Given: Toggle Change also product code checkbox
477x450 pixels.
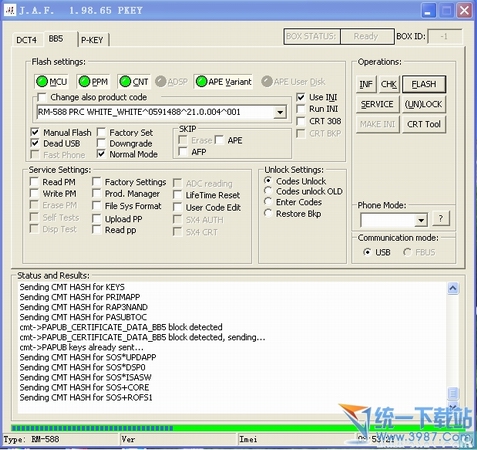Looking at the screenshot, I should 42,97.
